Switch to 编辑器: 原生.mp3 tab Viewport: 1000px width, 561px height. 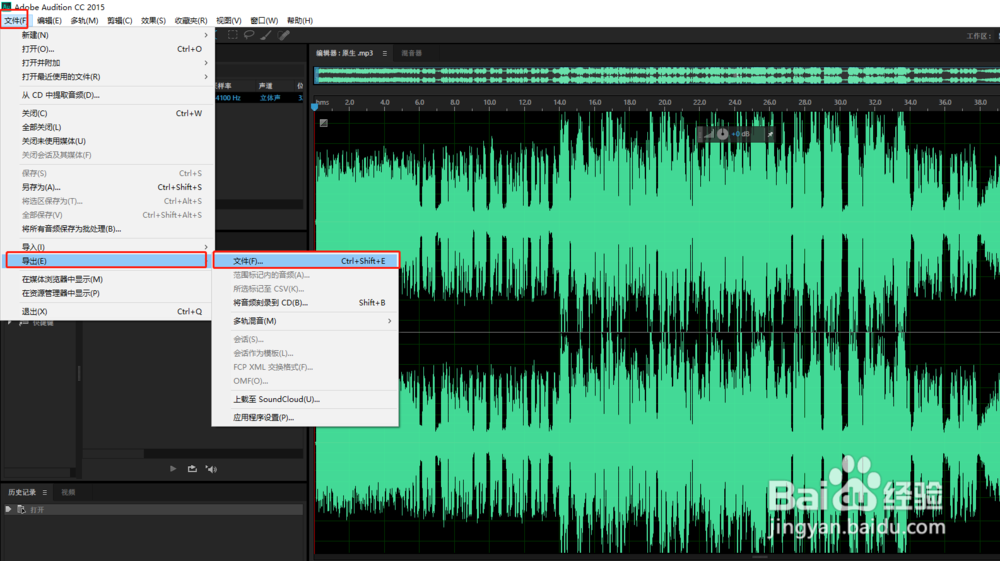click(344, 54)
